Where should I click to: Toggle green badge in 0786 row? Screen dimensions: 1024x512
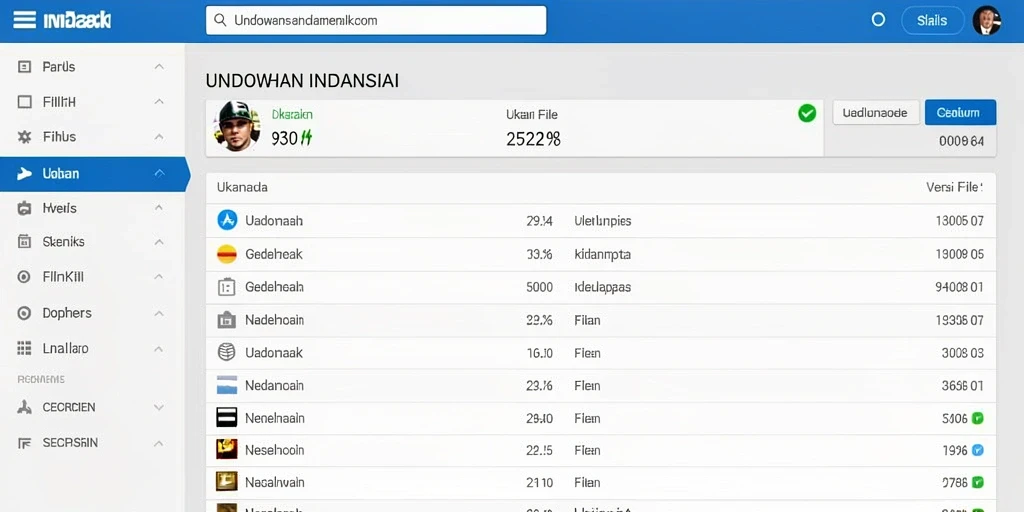click(x=978, y=483)
